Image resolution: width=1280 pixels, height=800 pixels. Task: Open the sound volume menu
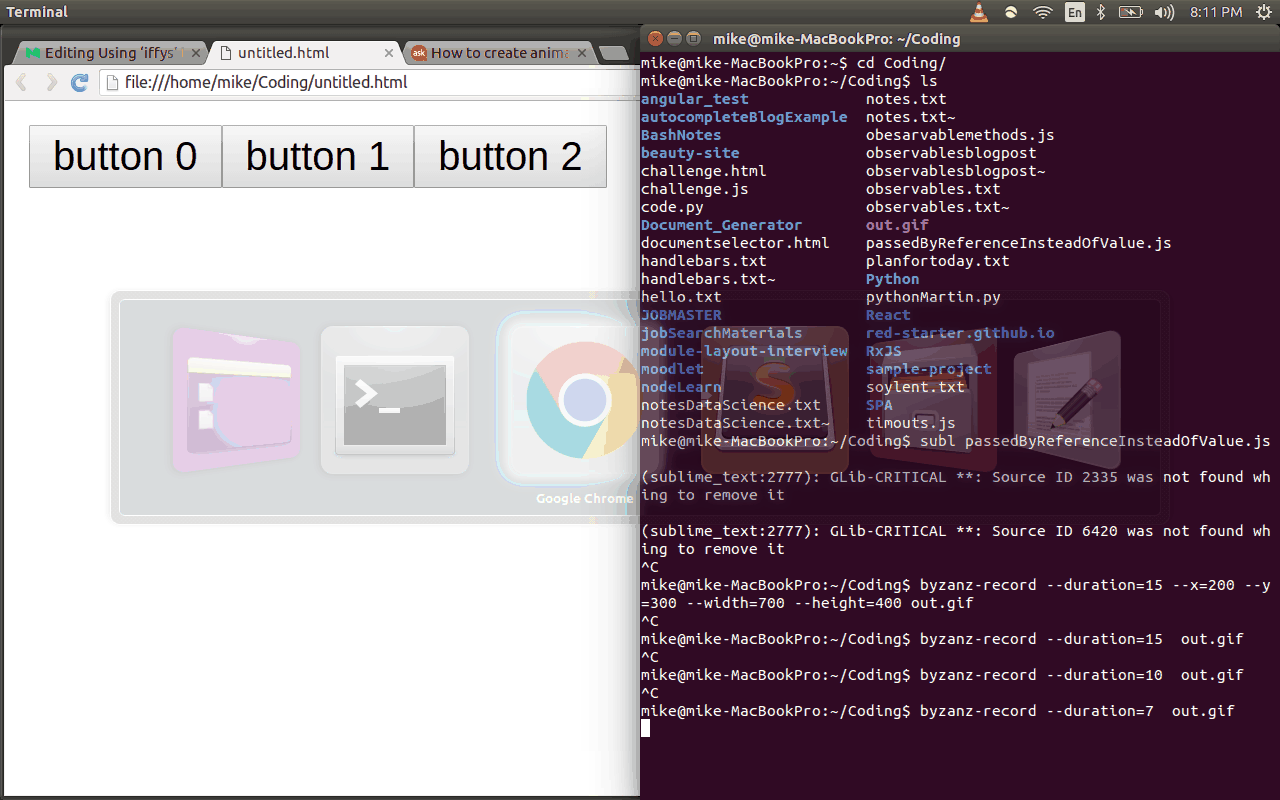pos(1166,13)
